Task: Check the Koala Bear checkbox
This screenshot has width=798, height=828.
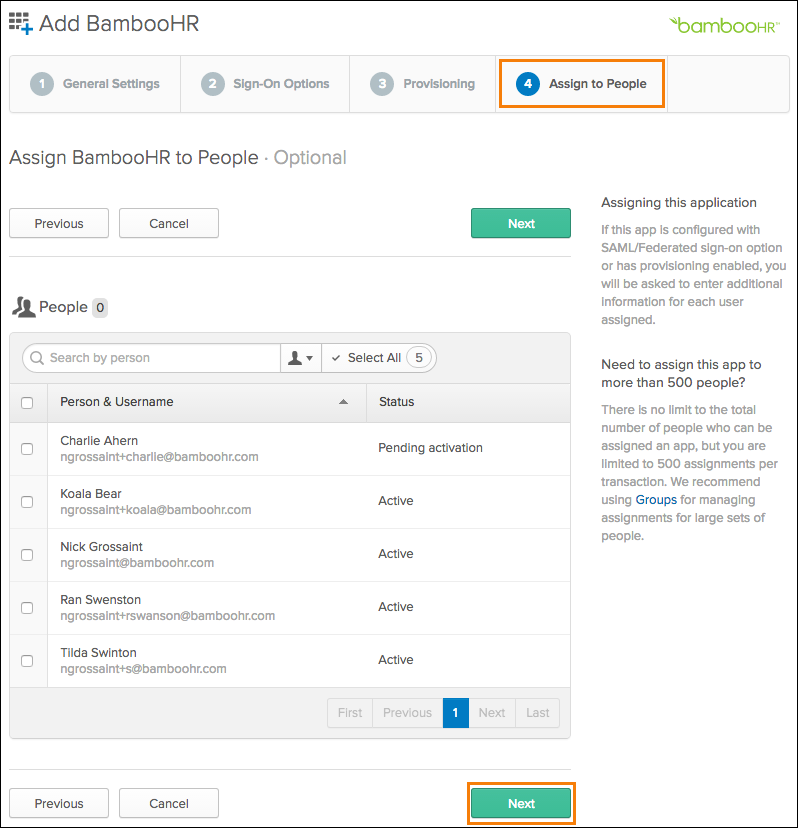Action: (x=27, y=502)
